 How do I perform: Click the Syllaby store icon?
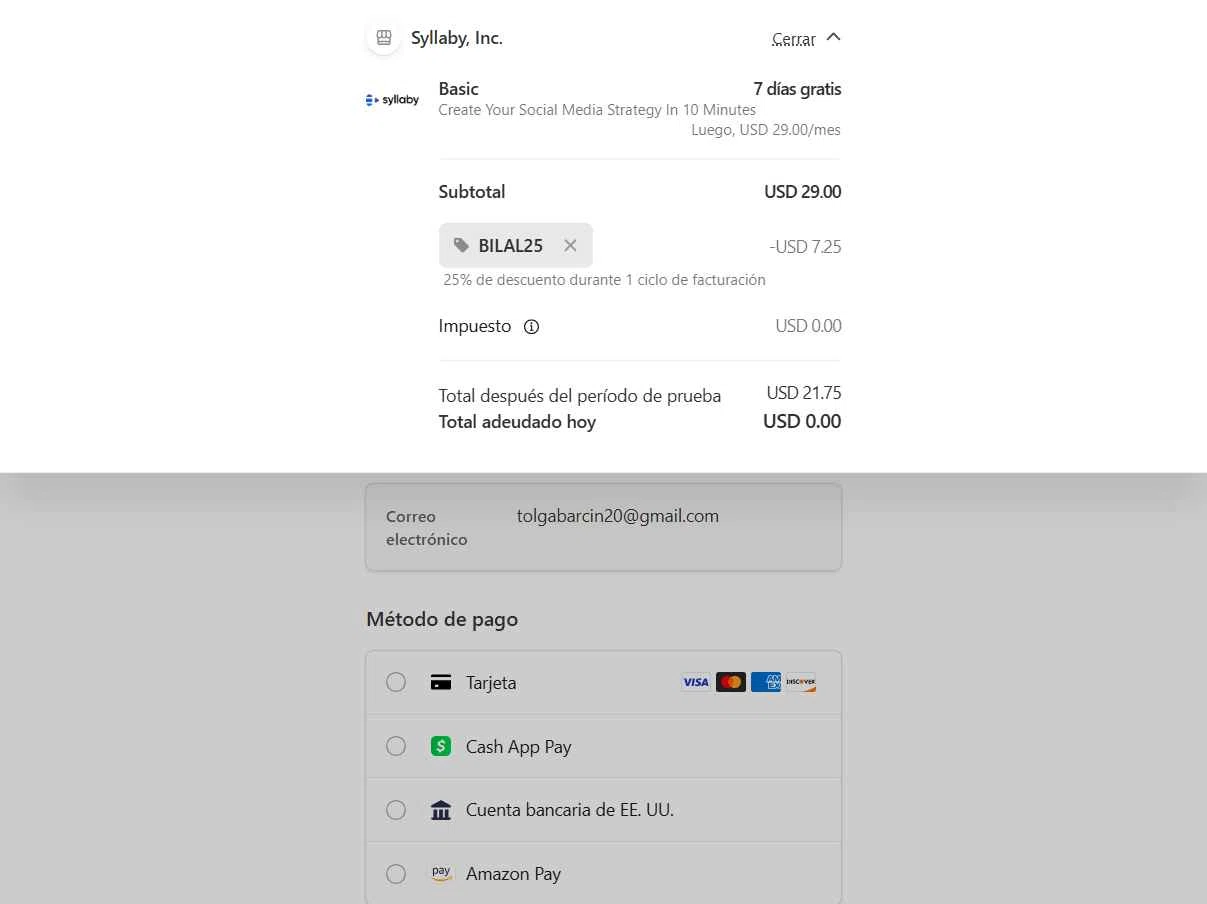click(383, 38)
